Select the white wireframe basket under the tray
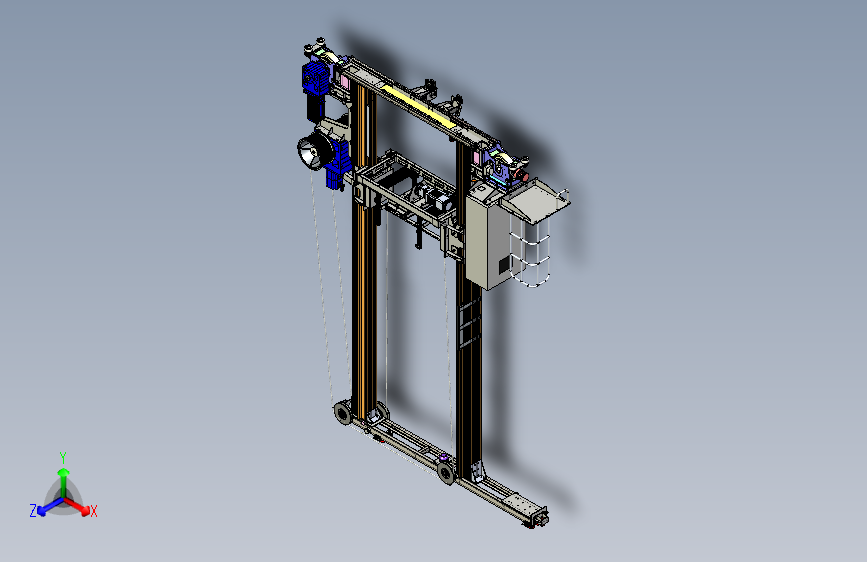Image resolution: width=867 pixels, height=562 pixels. point(531,253)
